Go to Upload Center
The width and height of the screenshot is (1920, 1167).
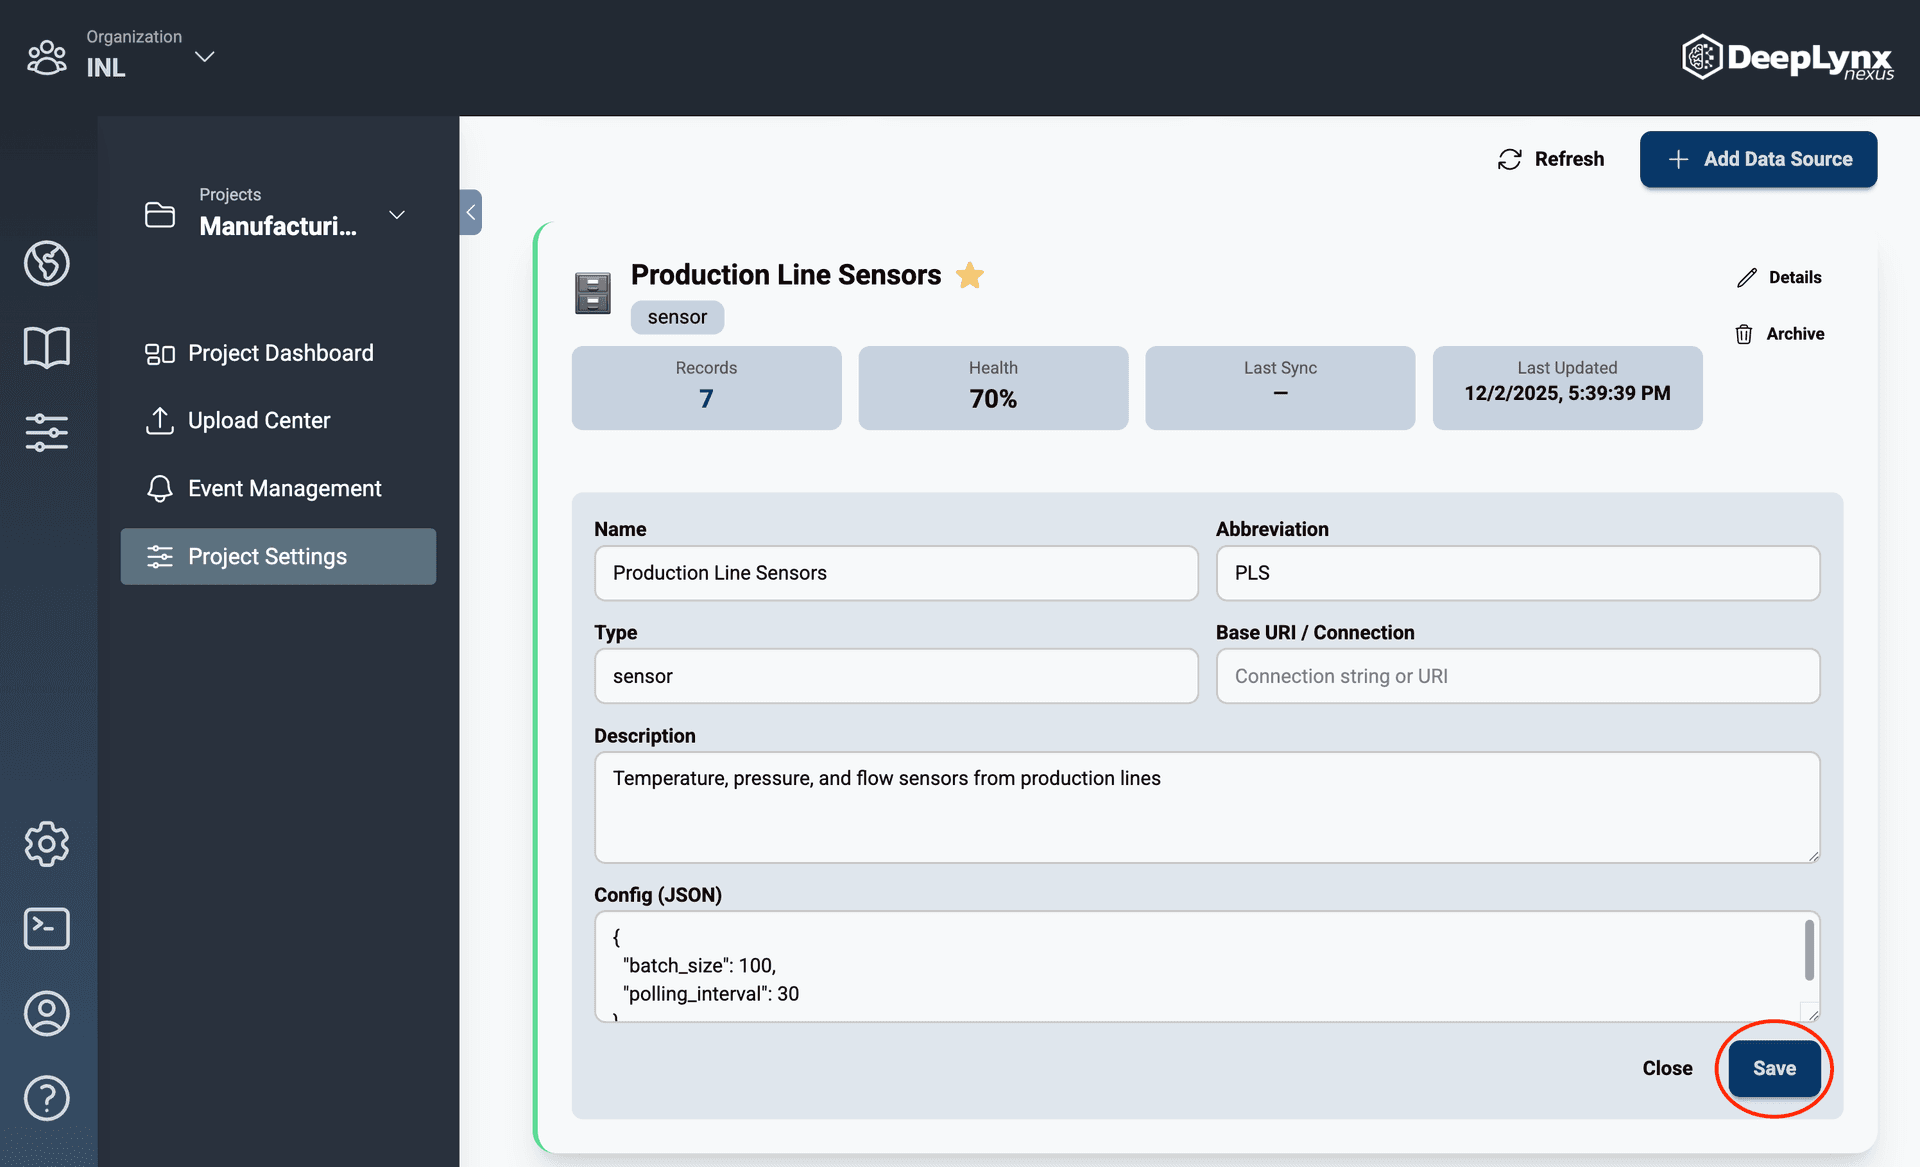tap(258, 421)
